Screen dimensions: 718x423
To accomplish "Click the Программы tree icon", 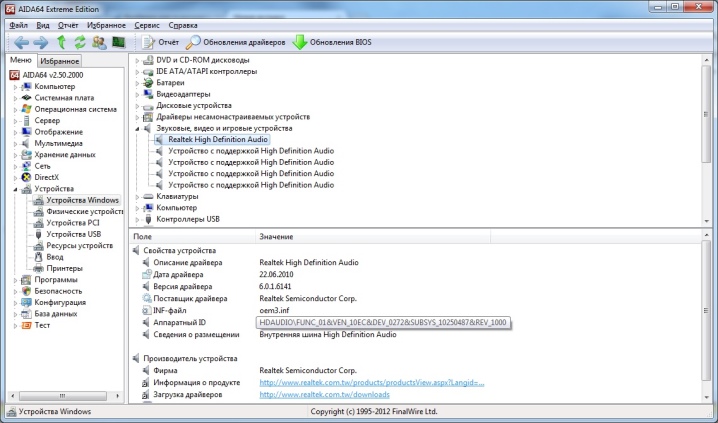I will [27, 280].
